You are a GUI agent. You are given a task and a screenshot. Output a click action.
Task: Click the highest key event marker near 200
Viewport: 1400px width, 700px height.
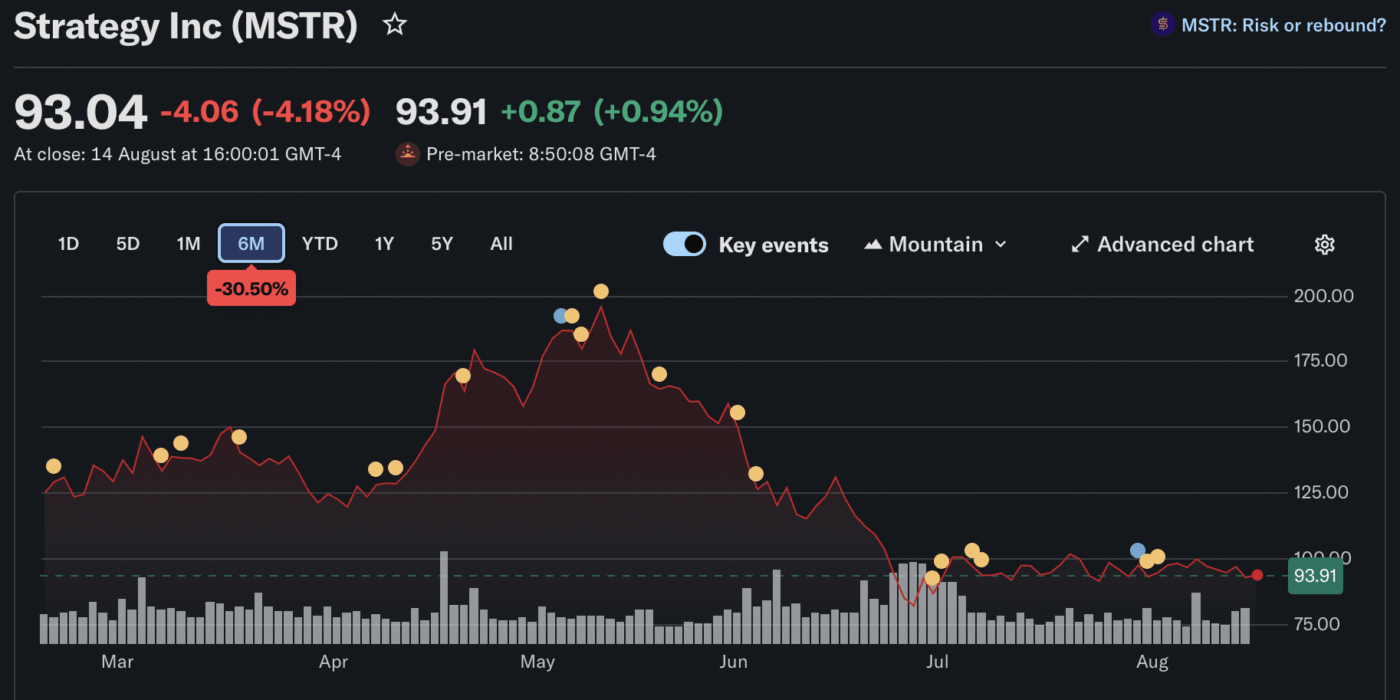coord(601,292)
